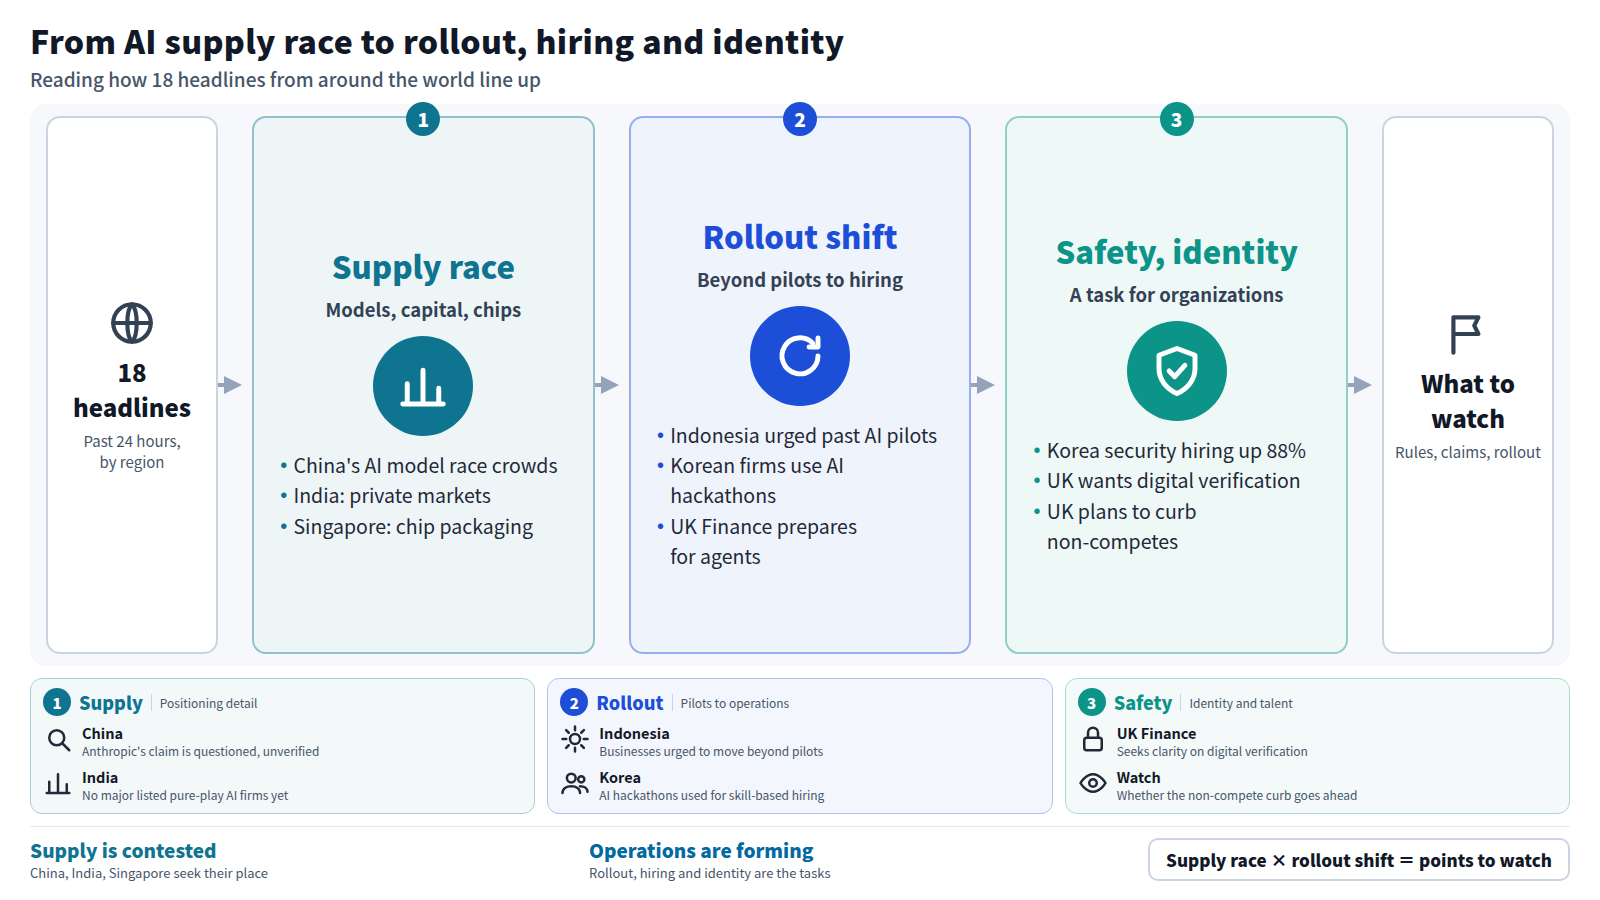The image size is (1600, 900).
Task: Click the "Safety, identity" card heading
Action: [x=1177, y=252]
